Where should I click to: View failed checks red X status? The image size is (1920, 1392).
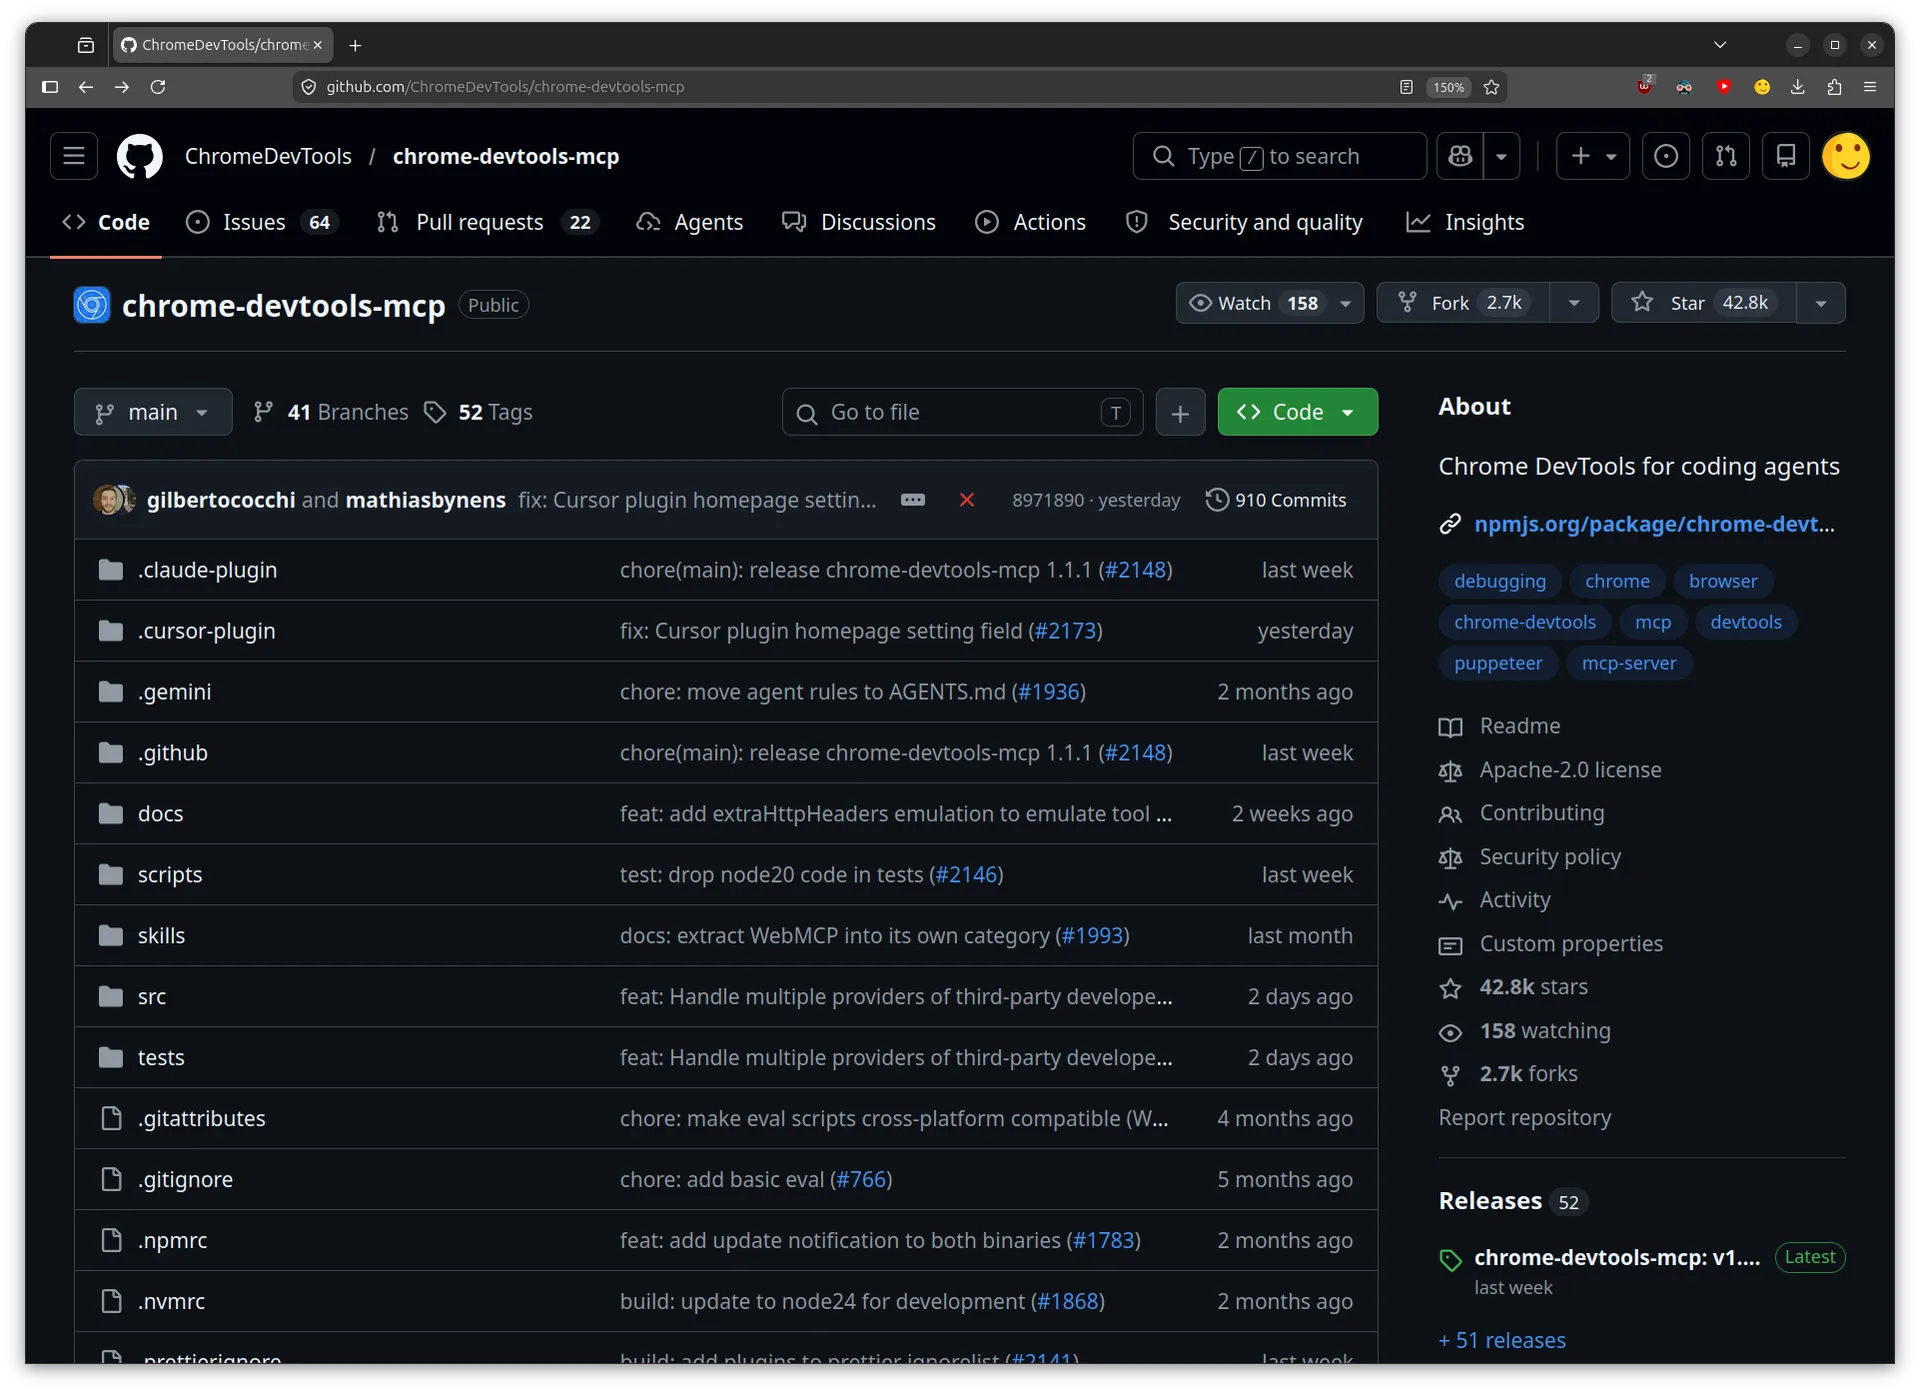[967, 500]
